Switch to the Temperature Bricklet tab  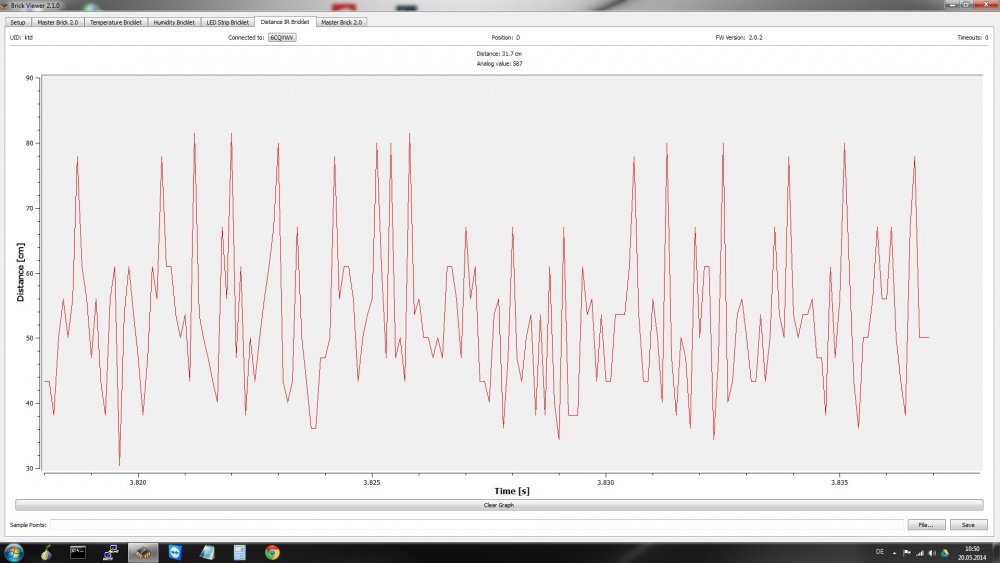[x=114, y=21]
